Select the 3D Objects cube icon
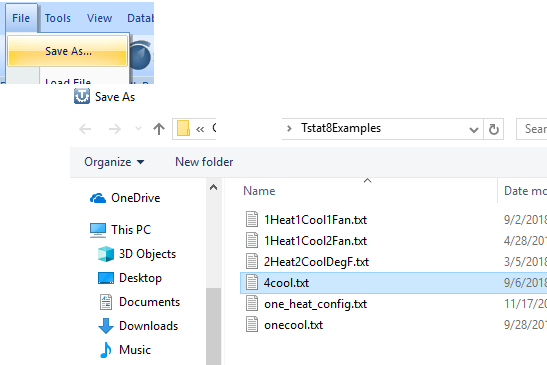The width and height of the screenshot is (547, 365). pyautogui.click(x=106, y=254)
